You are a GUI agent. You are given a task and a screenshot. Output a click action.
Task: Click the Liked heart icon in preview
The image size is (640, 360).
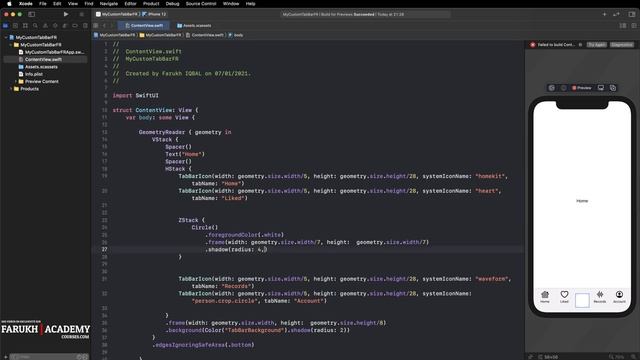click(x=564, y=294)
